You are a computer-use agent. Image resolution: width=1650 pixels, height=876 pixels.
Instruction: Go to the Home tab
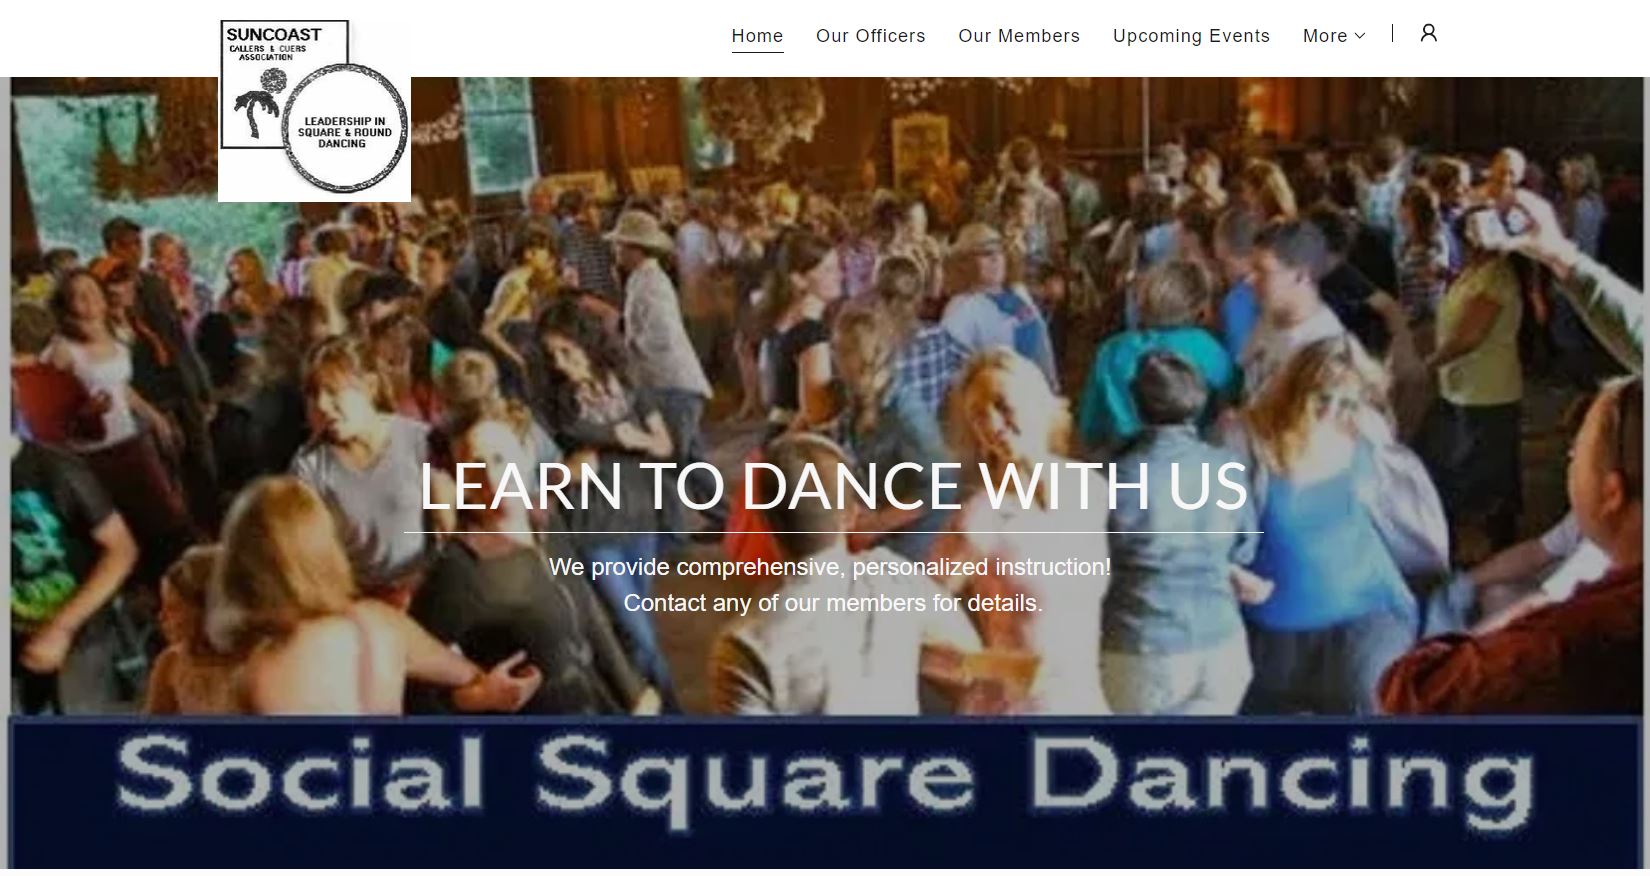coord(757,36)
